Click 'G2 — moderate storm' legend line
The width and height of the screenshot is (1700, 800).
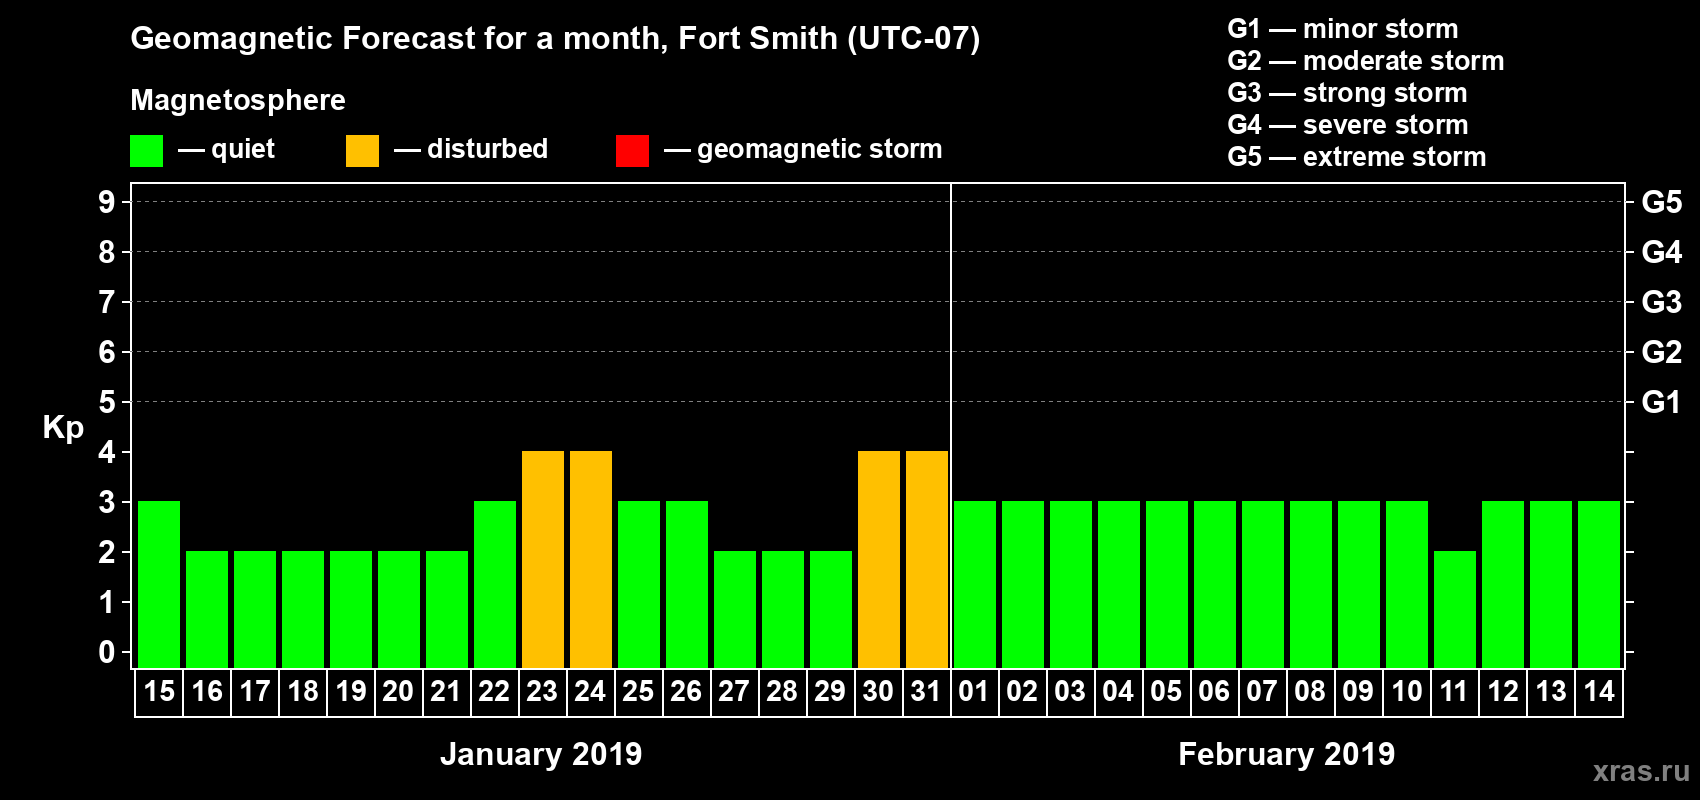tap(1366, 61)
